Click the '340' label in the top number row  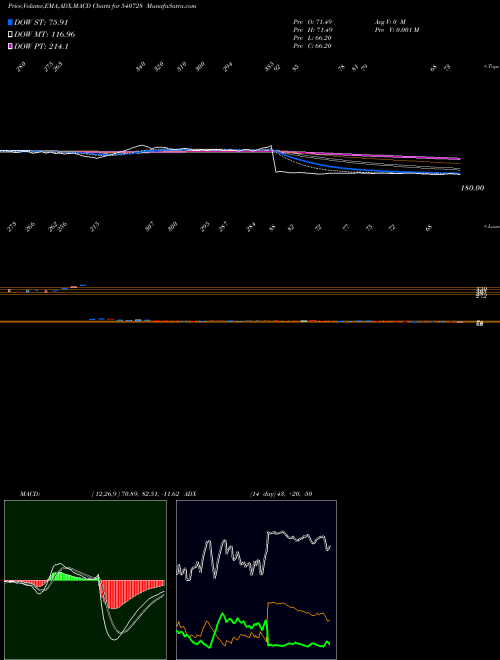click(x=141, y=66)
